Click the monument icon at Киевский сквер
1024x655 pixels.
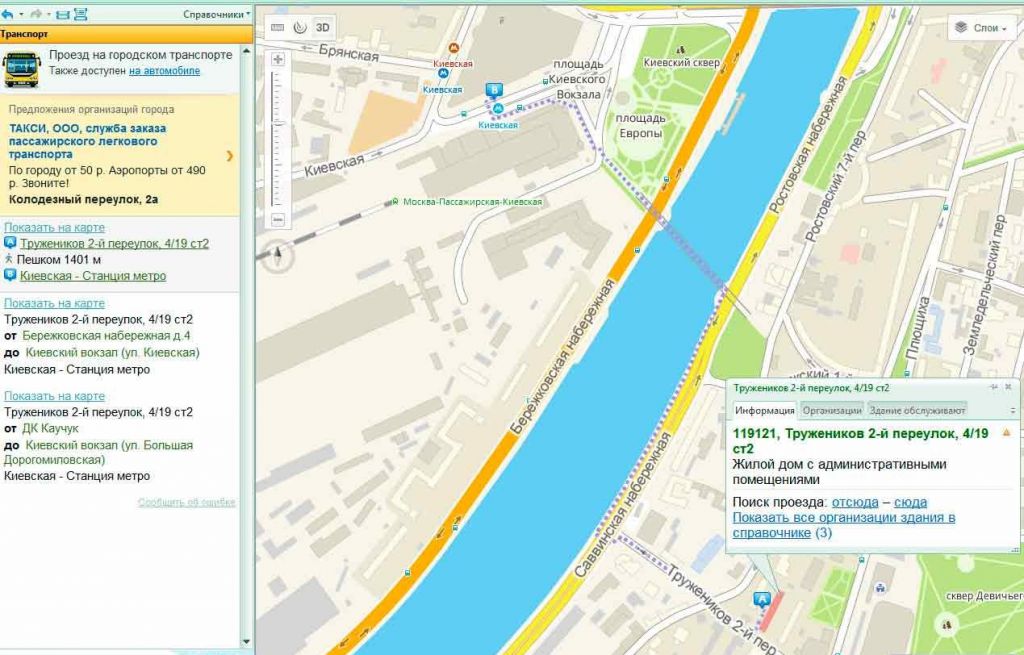pyautogui.click(x=681, y=49)
